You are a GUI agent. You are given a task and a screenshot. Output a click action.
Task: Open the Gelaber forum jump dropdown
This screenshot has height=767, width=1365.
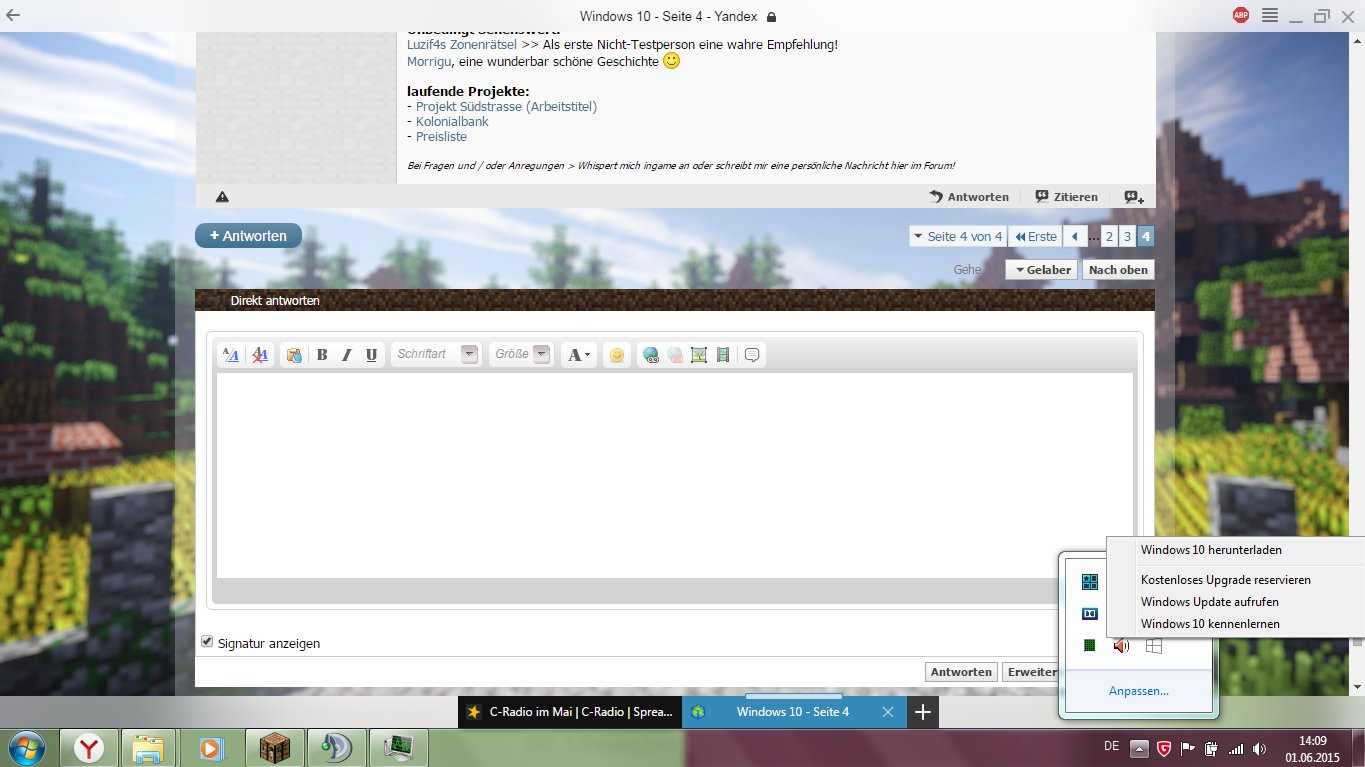click(x=1042, y=270)
